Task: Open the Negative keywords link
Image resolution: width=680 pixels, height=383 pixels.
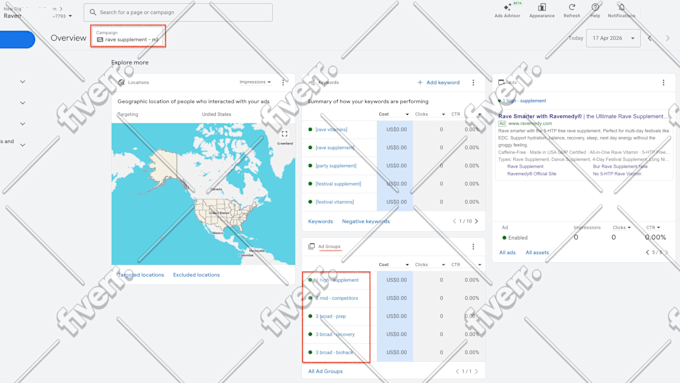Action: point(366,221)
